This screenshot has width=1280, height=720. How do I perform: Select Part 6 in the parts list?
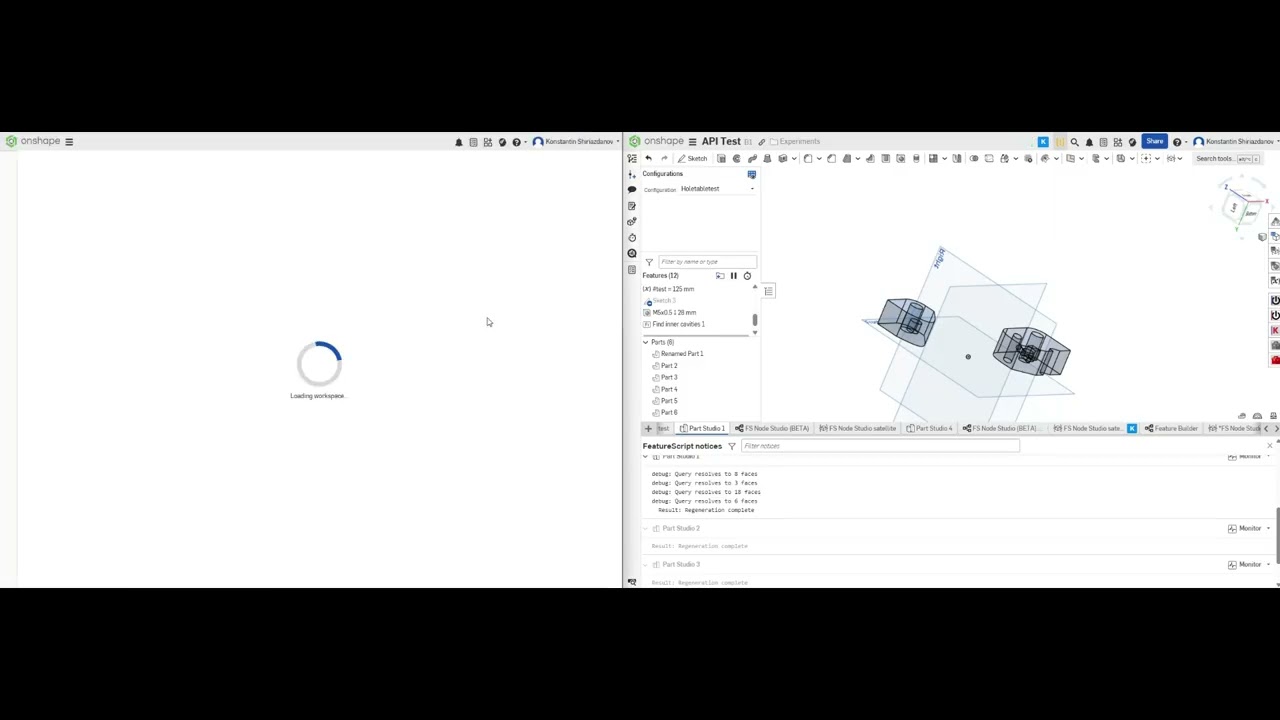[x=665, y=412]
